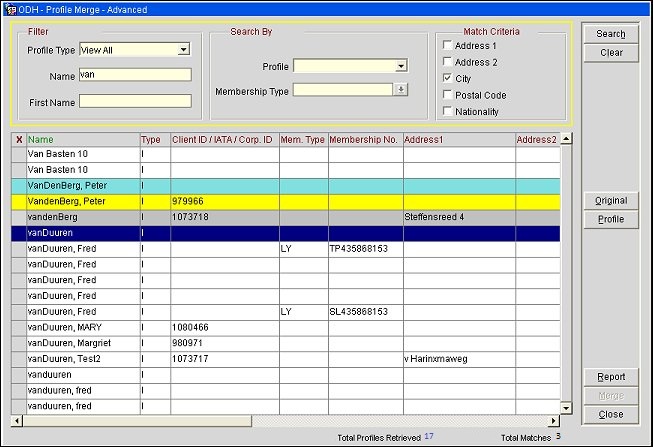Click into the First Name field
This screenshot has height=447, width=653.
(135, 101)
